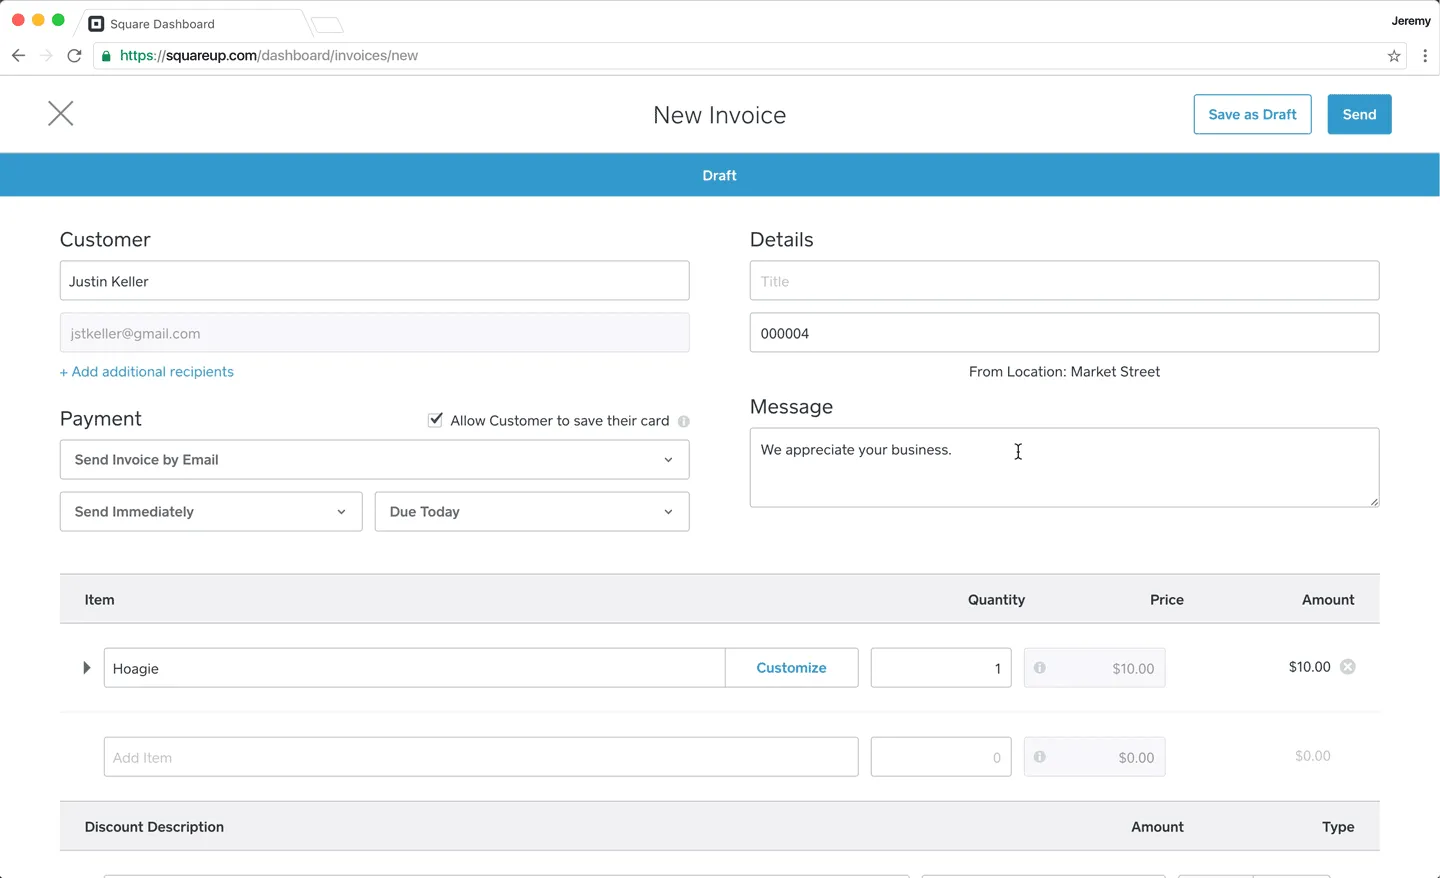Click Customize on the Hoagie item
The width and height of the screenshot is (1440, 878).
coord(791,668)
